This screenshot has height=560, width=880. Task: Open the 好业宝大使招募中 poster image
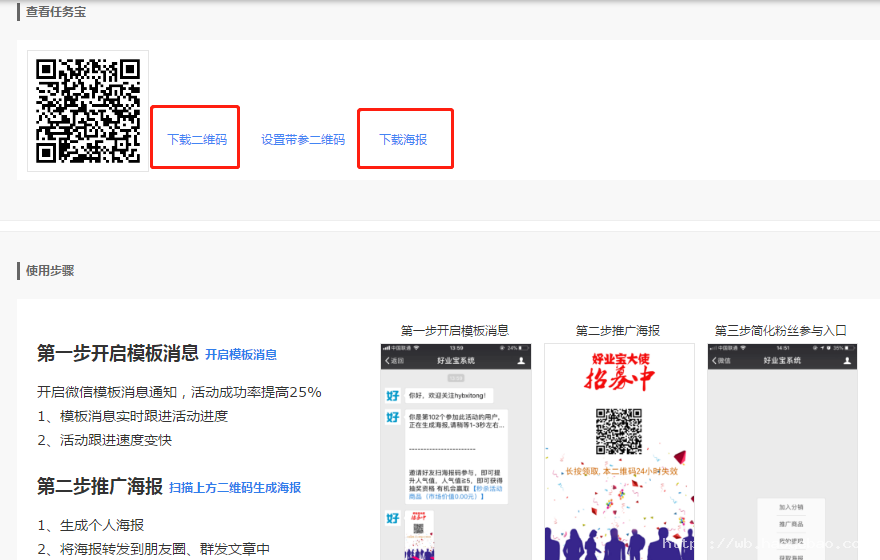[619, 452]
